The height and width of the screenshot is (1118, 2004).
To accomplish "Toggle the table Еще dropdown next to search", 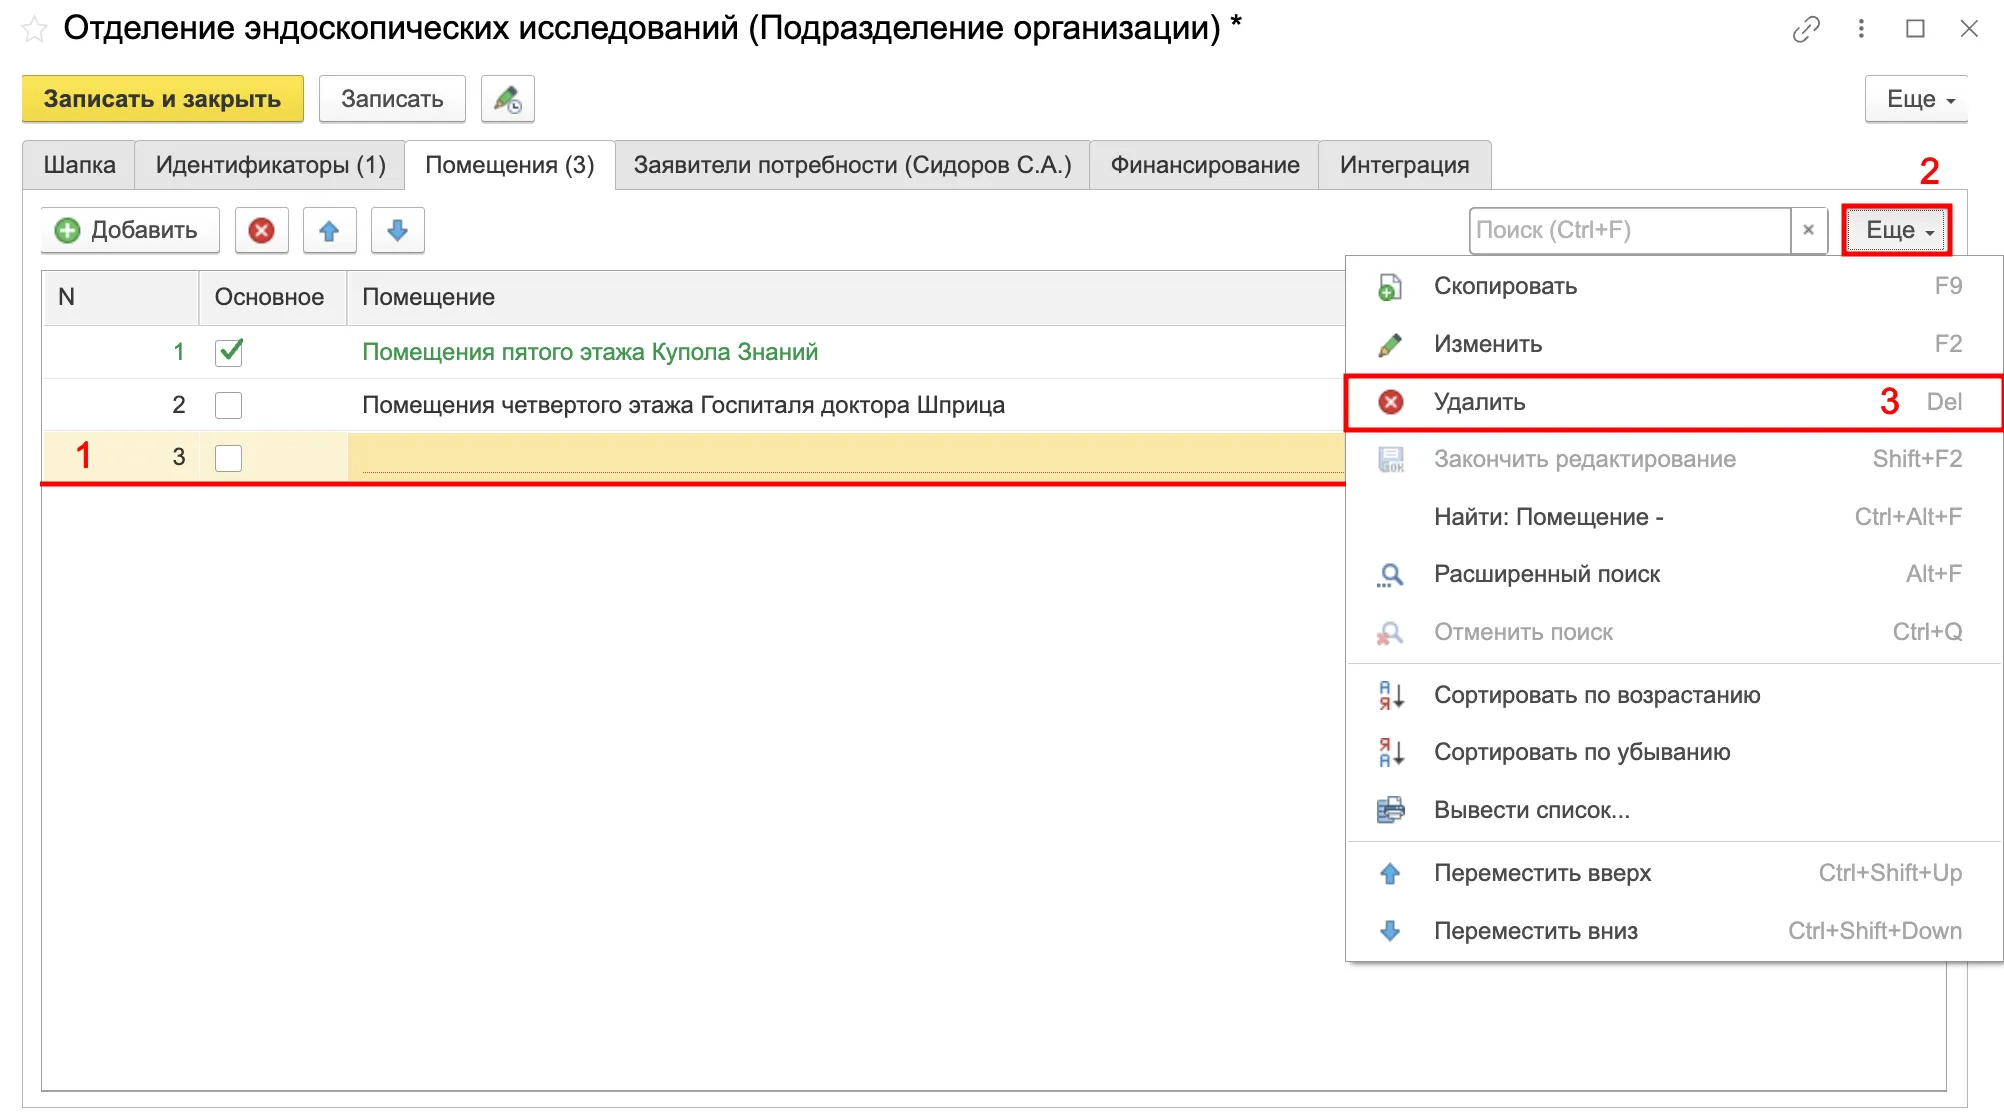I will point(1896,231).
